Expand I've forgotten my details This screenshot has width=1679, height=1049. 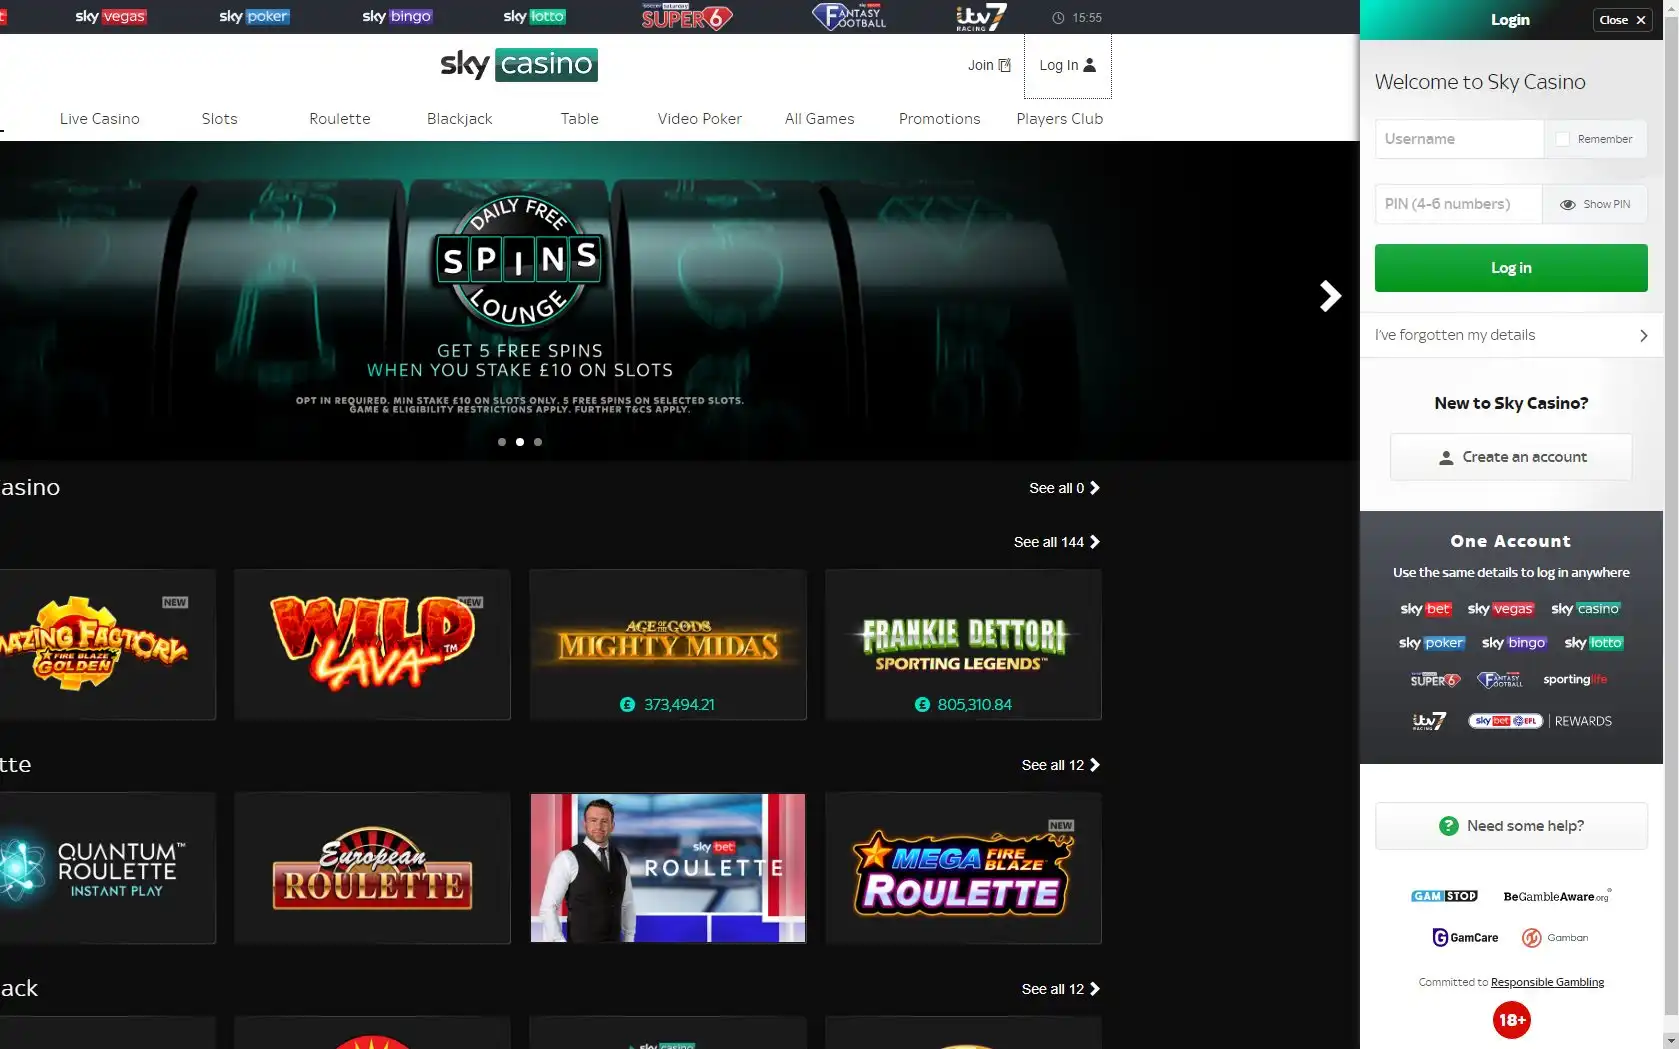click(x=1510, y=335)
